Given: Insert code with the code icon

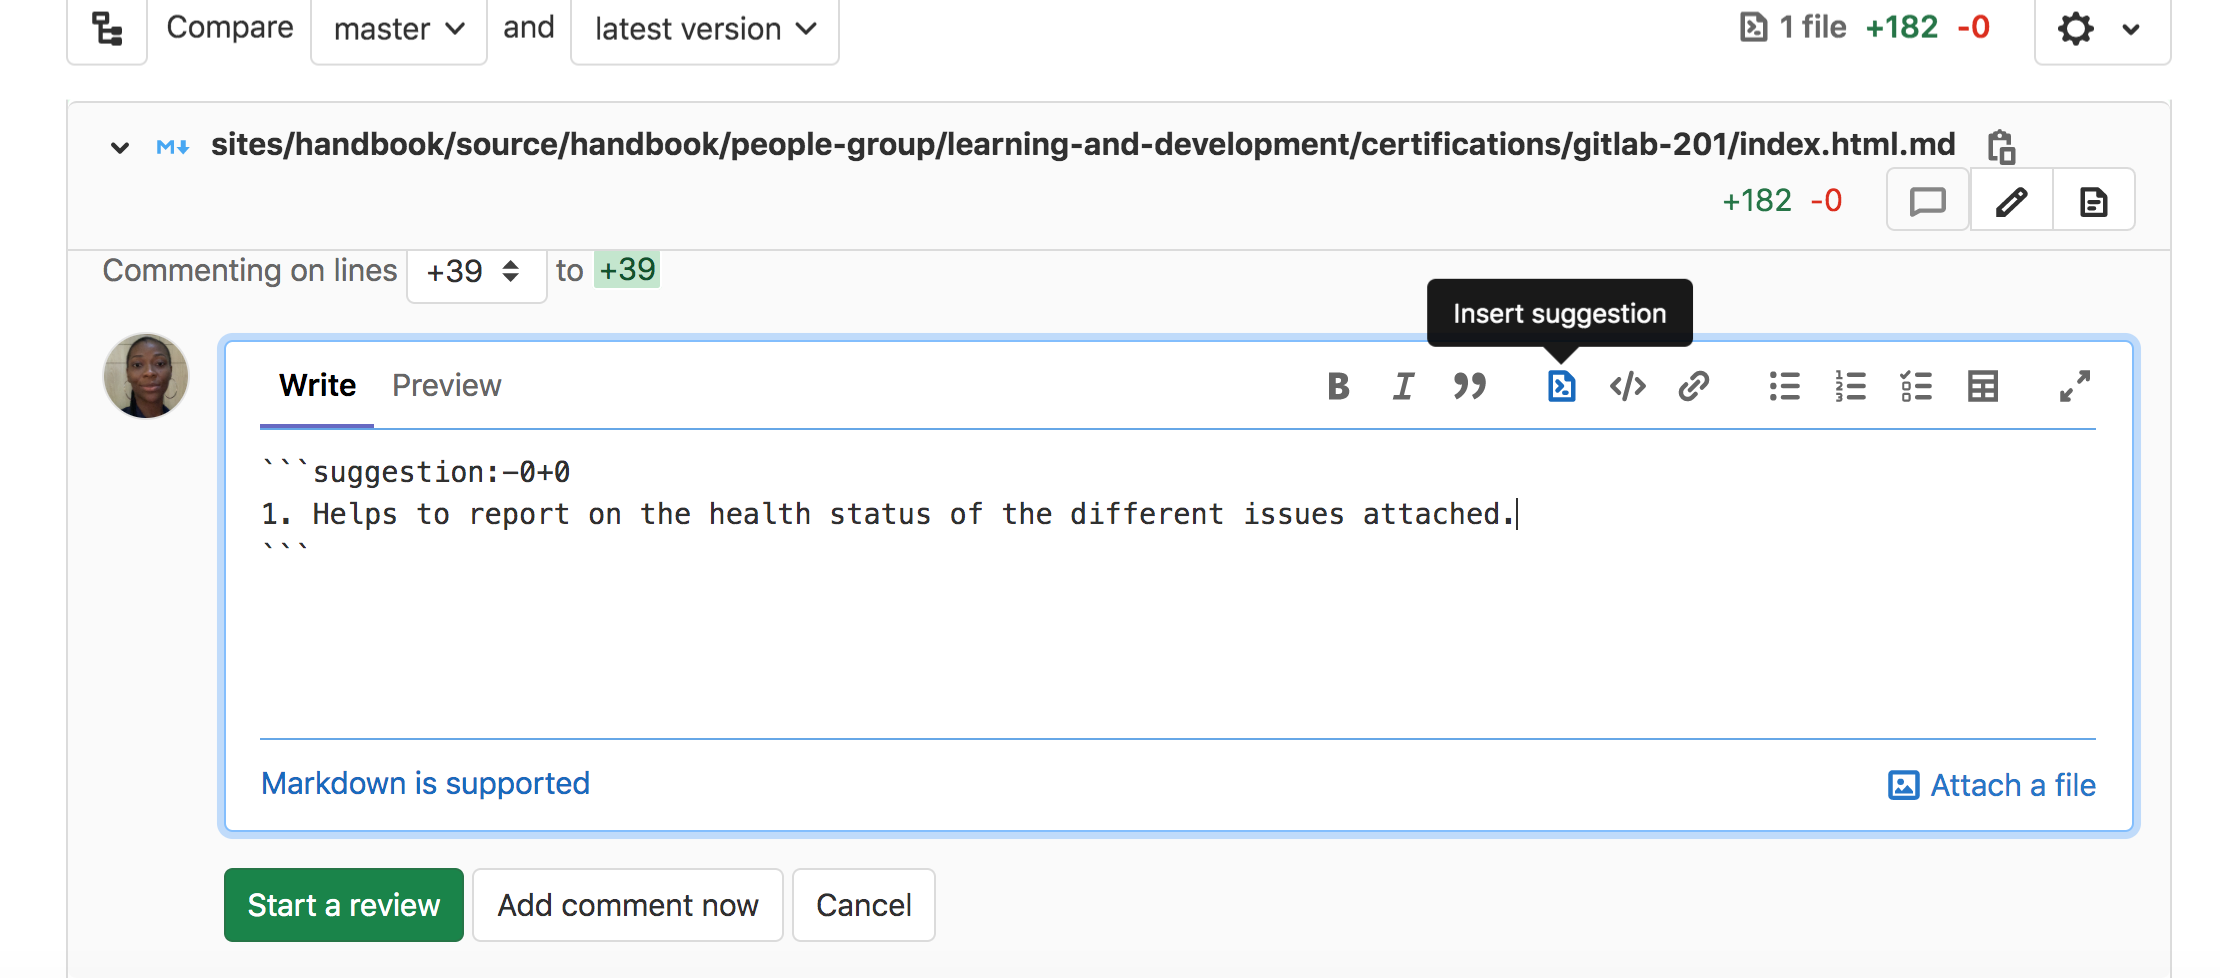Looking at the screenshot, I should (x=1627, y=386).
